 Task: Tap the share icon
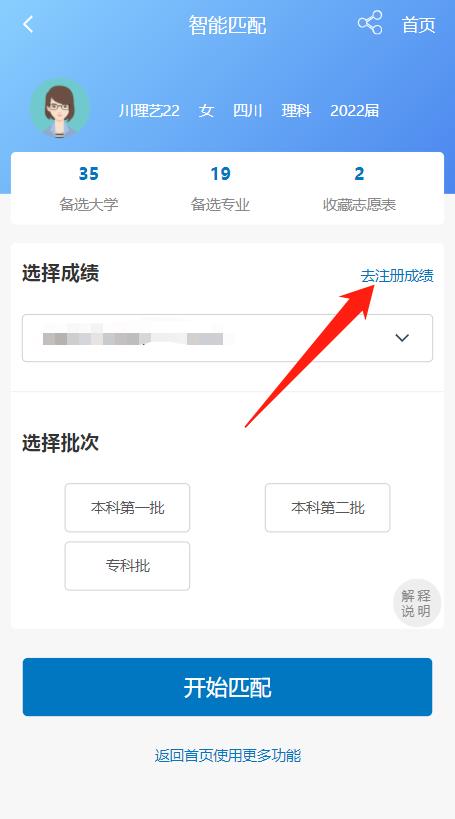pyautogui.click(x=370, y=23)
